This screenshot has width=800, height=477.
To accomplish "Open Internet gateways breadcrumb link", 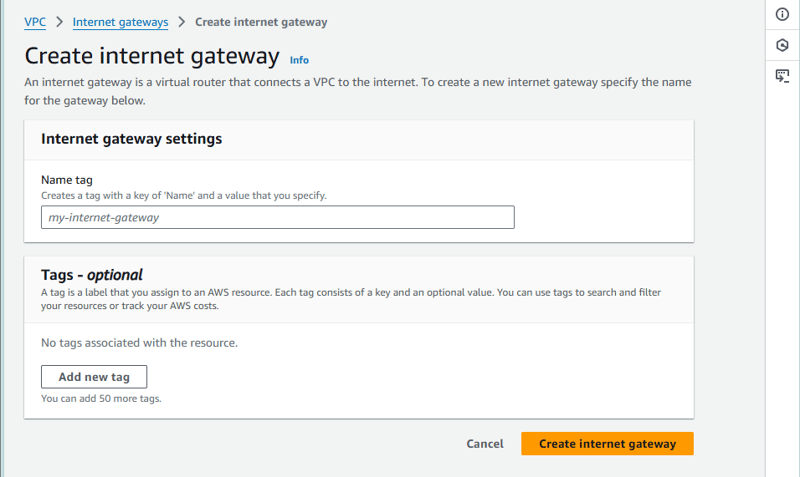I will click(x=120, y=22).
